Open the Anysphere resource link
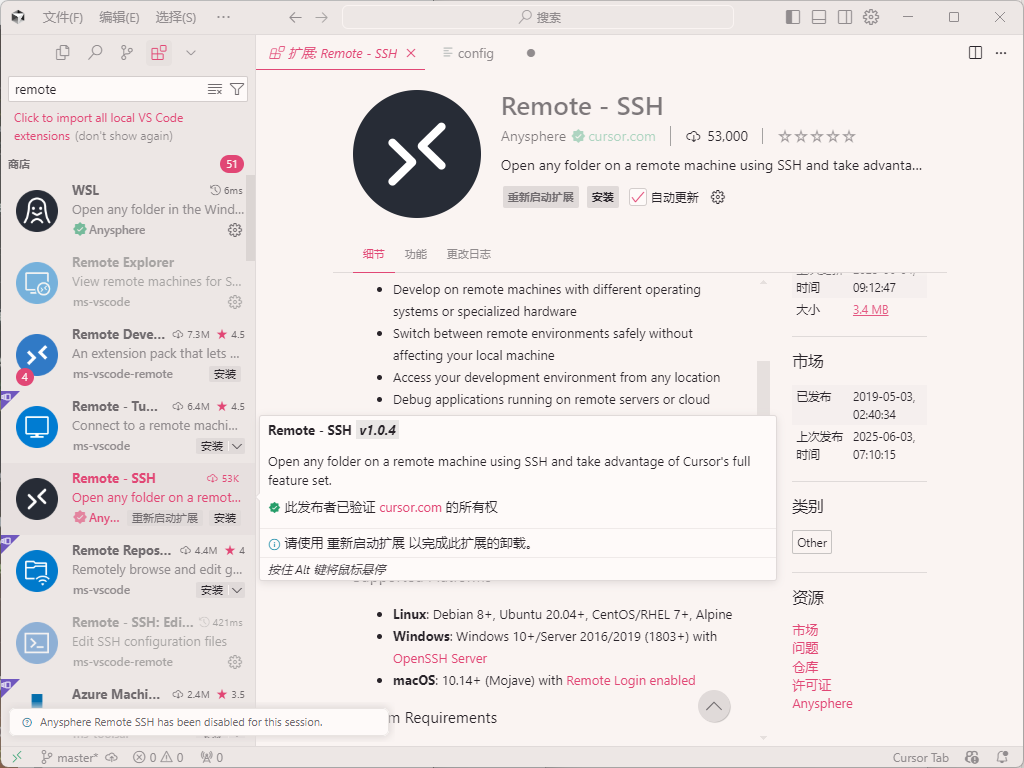This screenshot has width=1024, height=768. pyautogui.click(x=822, y=703)
